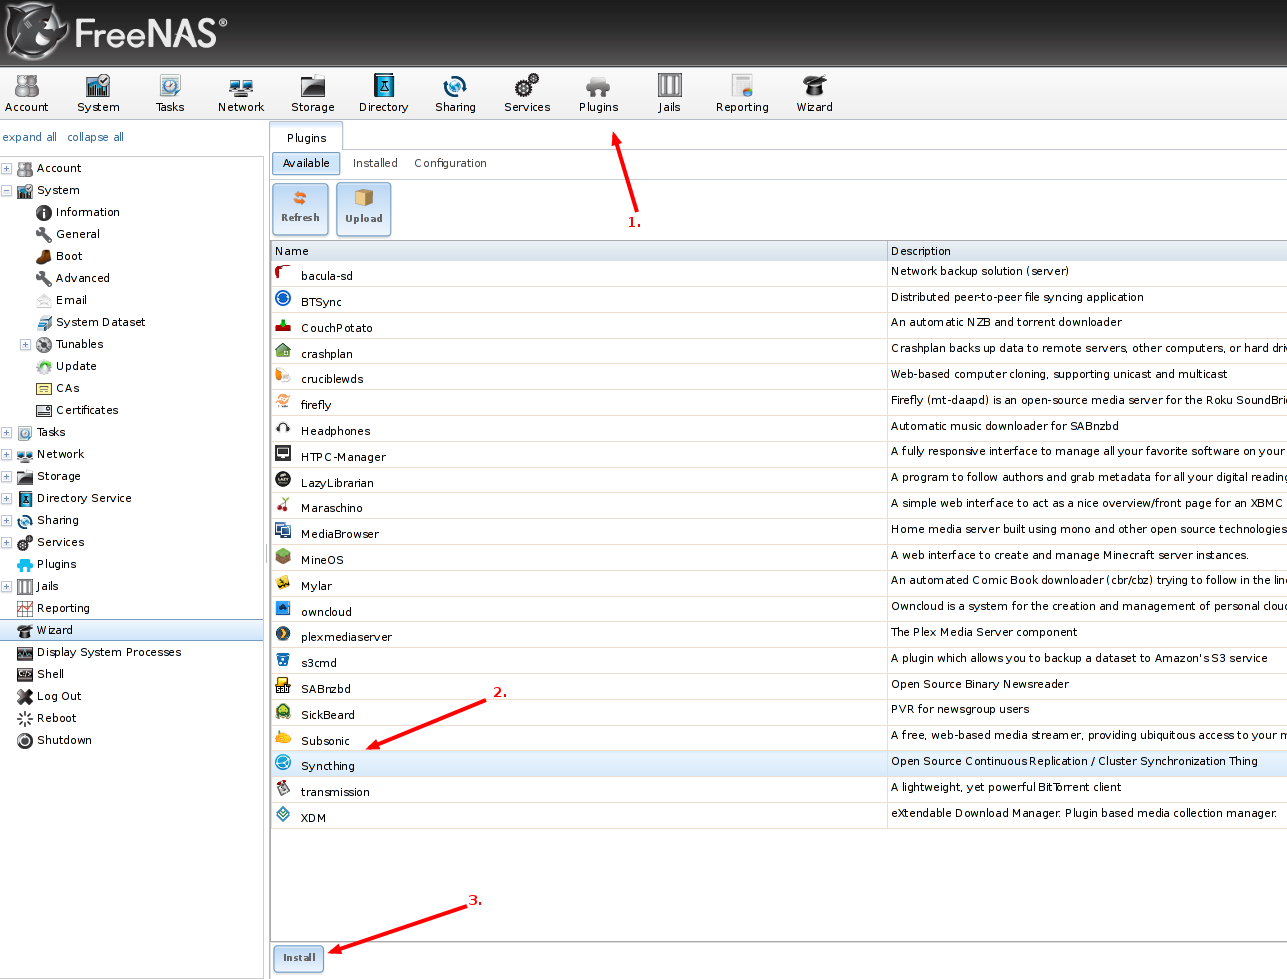Open the Tasks toolbar icon
1287x979 pixels.
(170, 93)
